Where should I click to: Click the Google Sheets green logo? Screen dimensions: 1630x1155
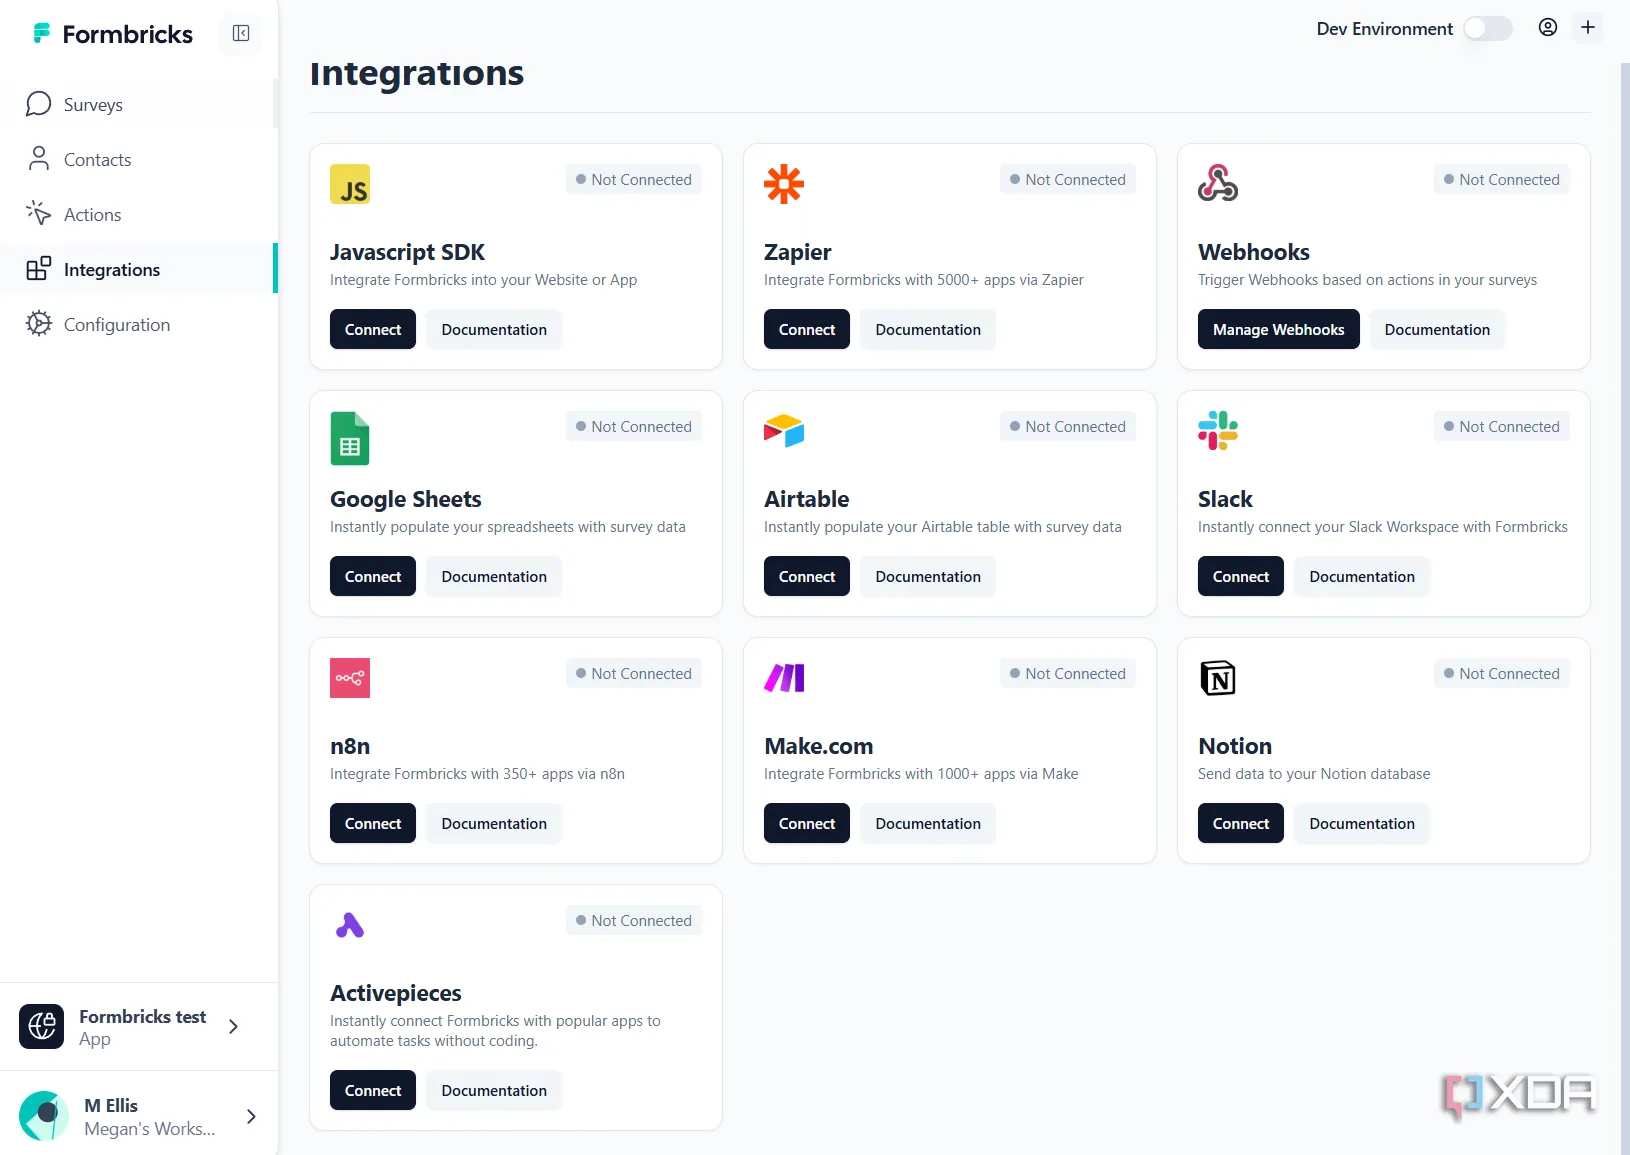(x=350, y=438)
